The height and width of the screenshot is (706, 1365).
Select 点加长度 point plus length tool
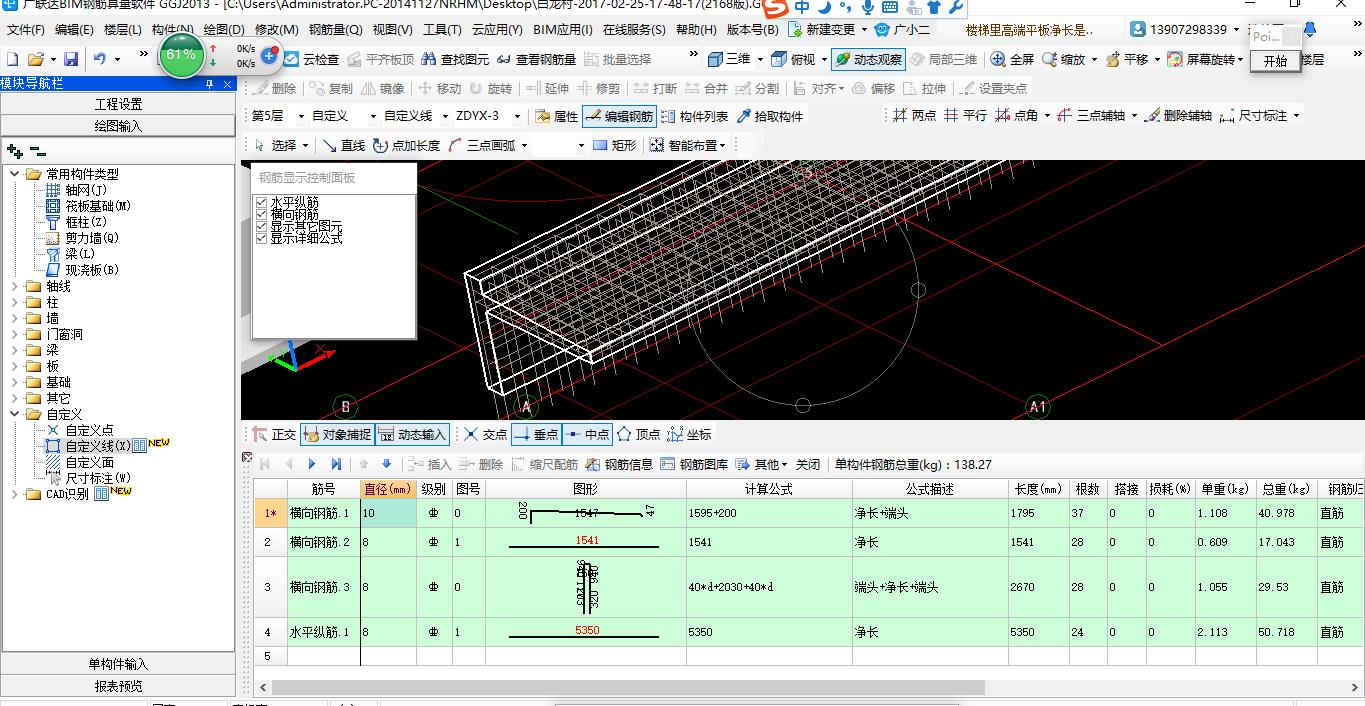pyautogui.click(x=406, y=146)
